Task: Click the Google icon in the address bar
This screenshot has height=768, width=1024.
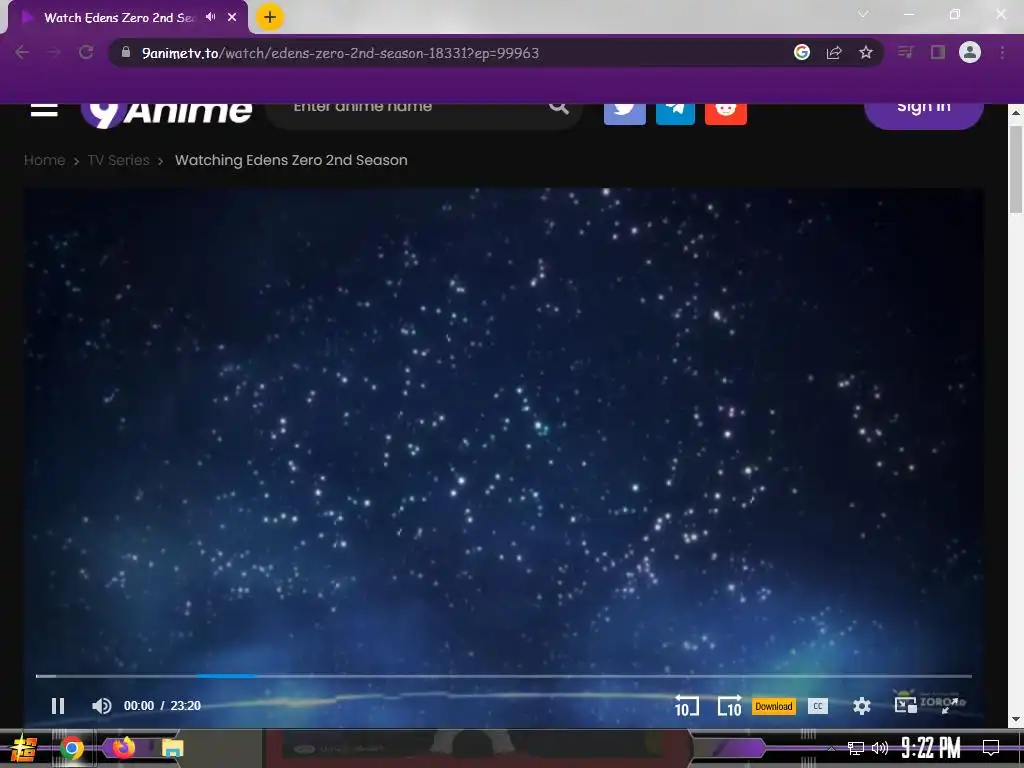Action: pos(802,52)
